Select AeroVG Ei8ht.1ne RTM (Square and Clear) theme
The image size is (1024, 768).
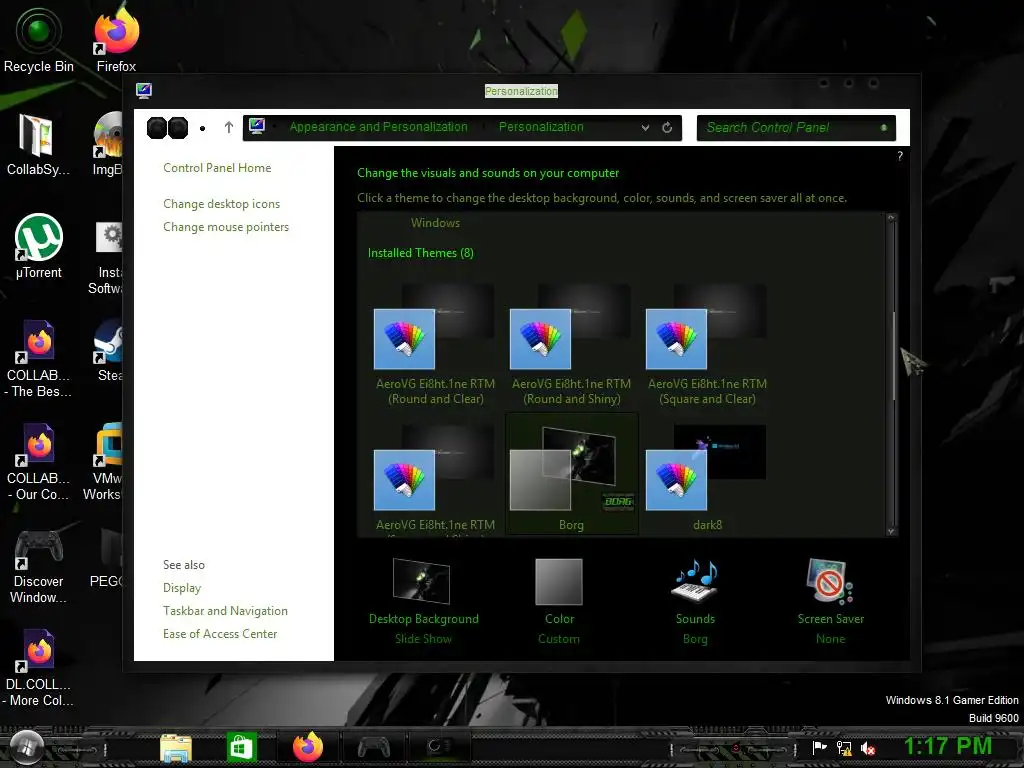[x=707, y=345]
